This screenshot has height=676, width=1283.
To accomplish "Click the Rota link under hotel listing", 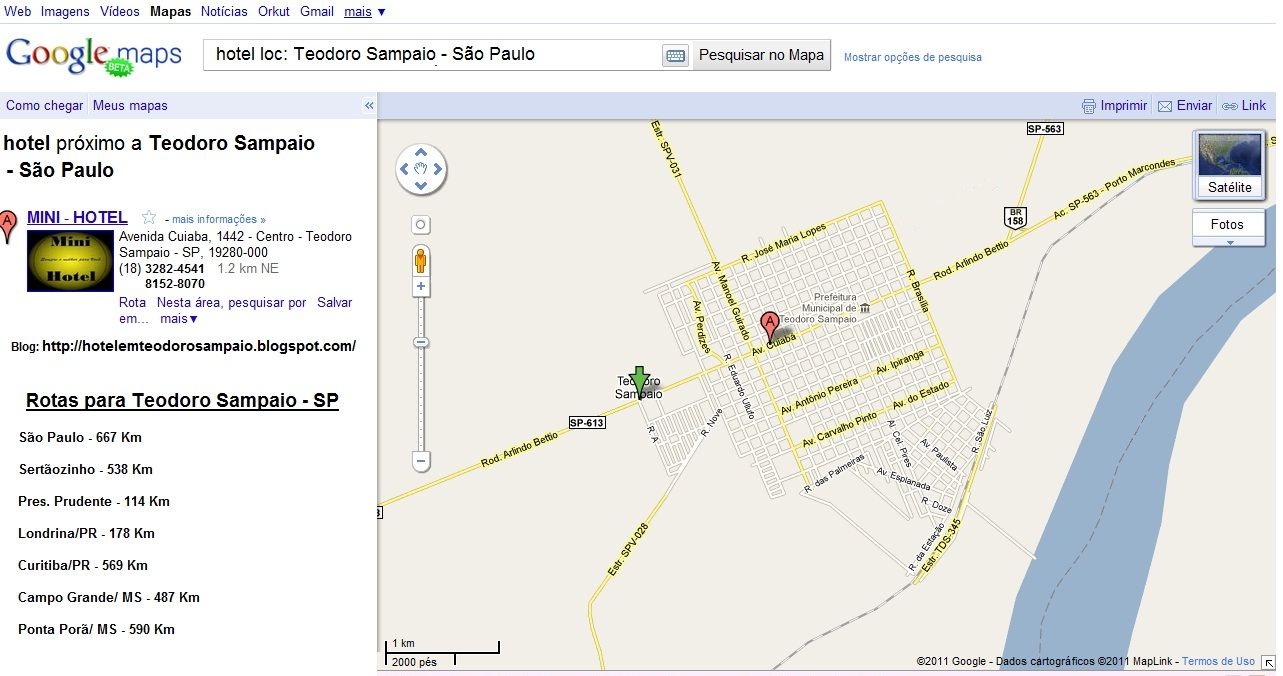I will [132, 302].
